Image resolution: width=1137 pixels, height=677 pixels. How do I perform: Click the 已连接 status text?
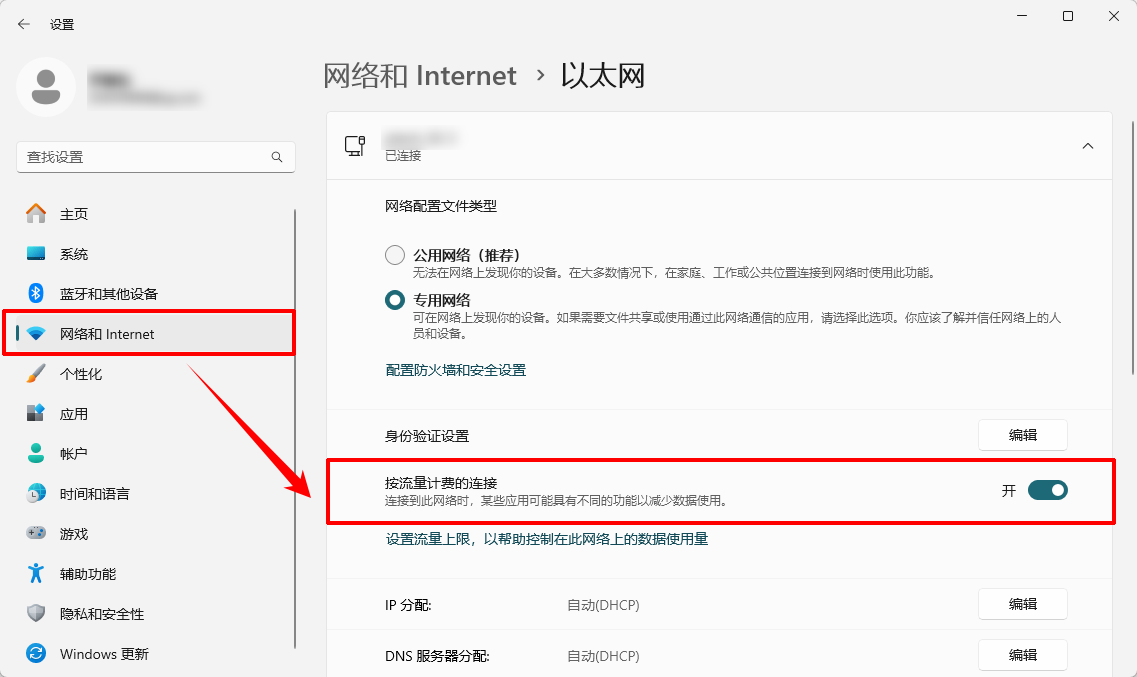click(403, 156)
